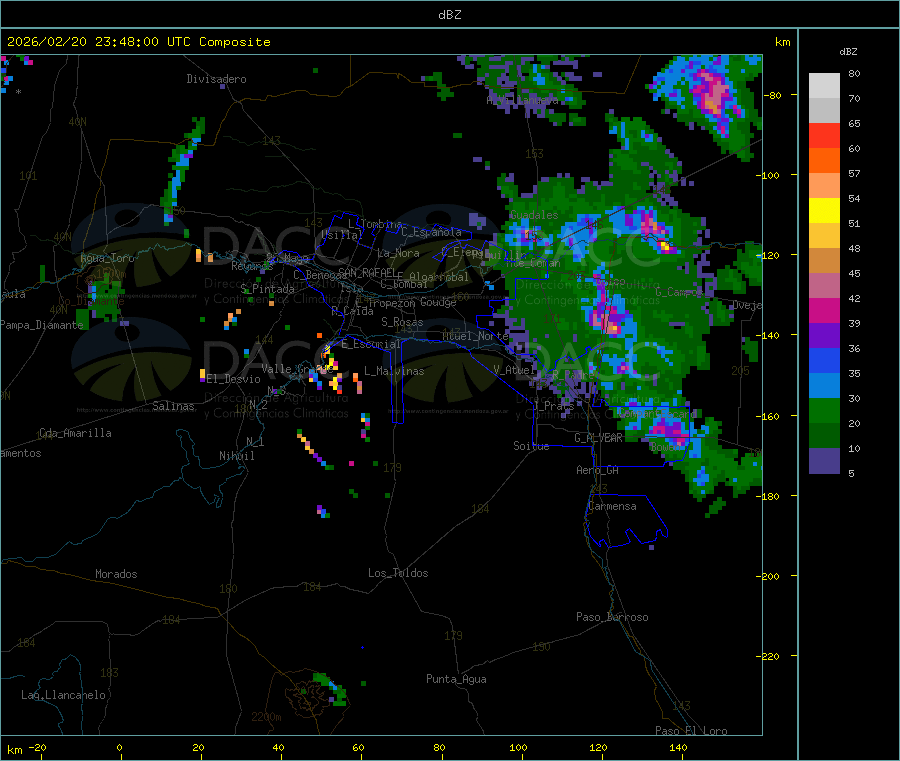Click the white 80 dBZ legend swatch
This screenshot has width=900, height=761.
824,86
